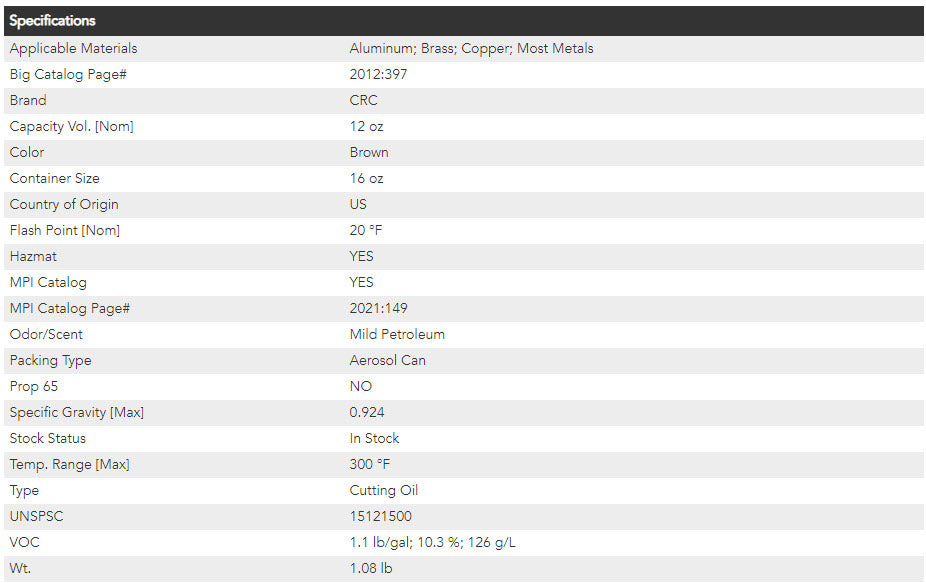Select the Brown color value
This screenshot has width=926, height=583.
369,152
